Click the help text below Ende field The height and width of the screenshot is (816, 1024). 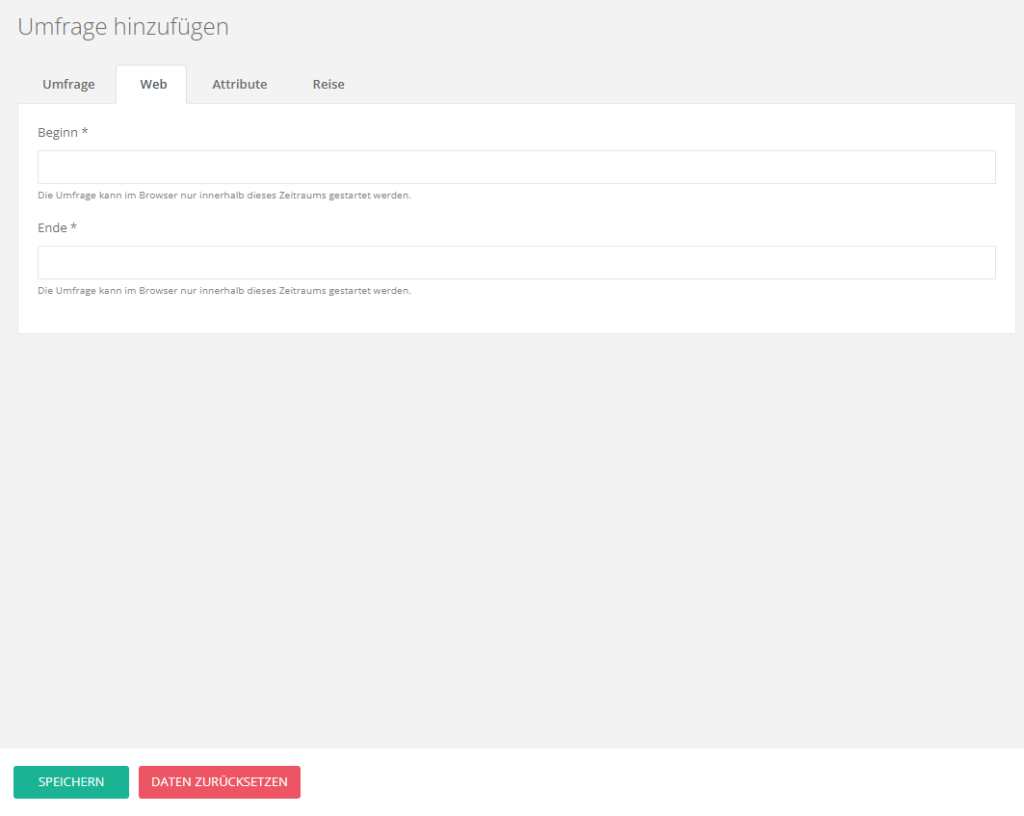pyautogui.click(x=224, y=291)
